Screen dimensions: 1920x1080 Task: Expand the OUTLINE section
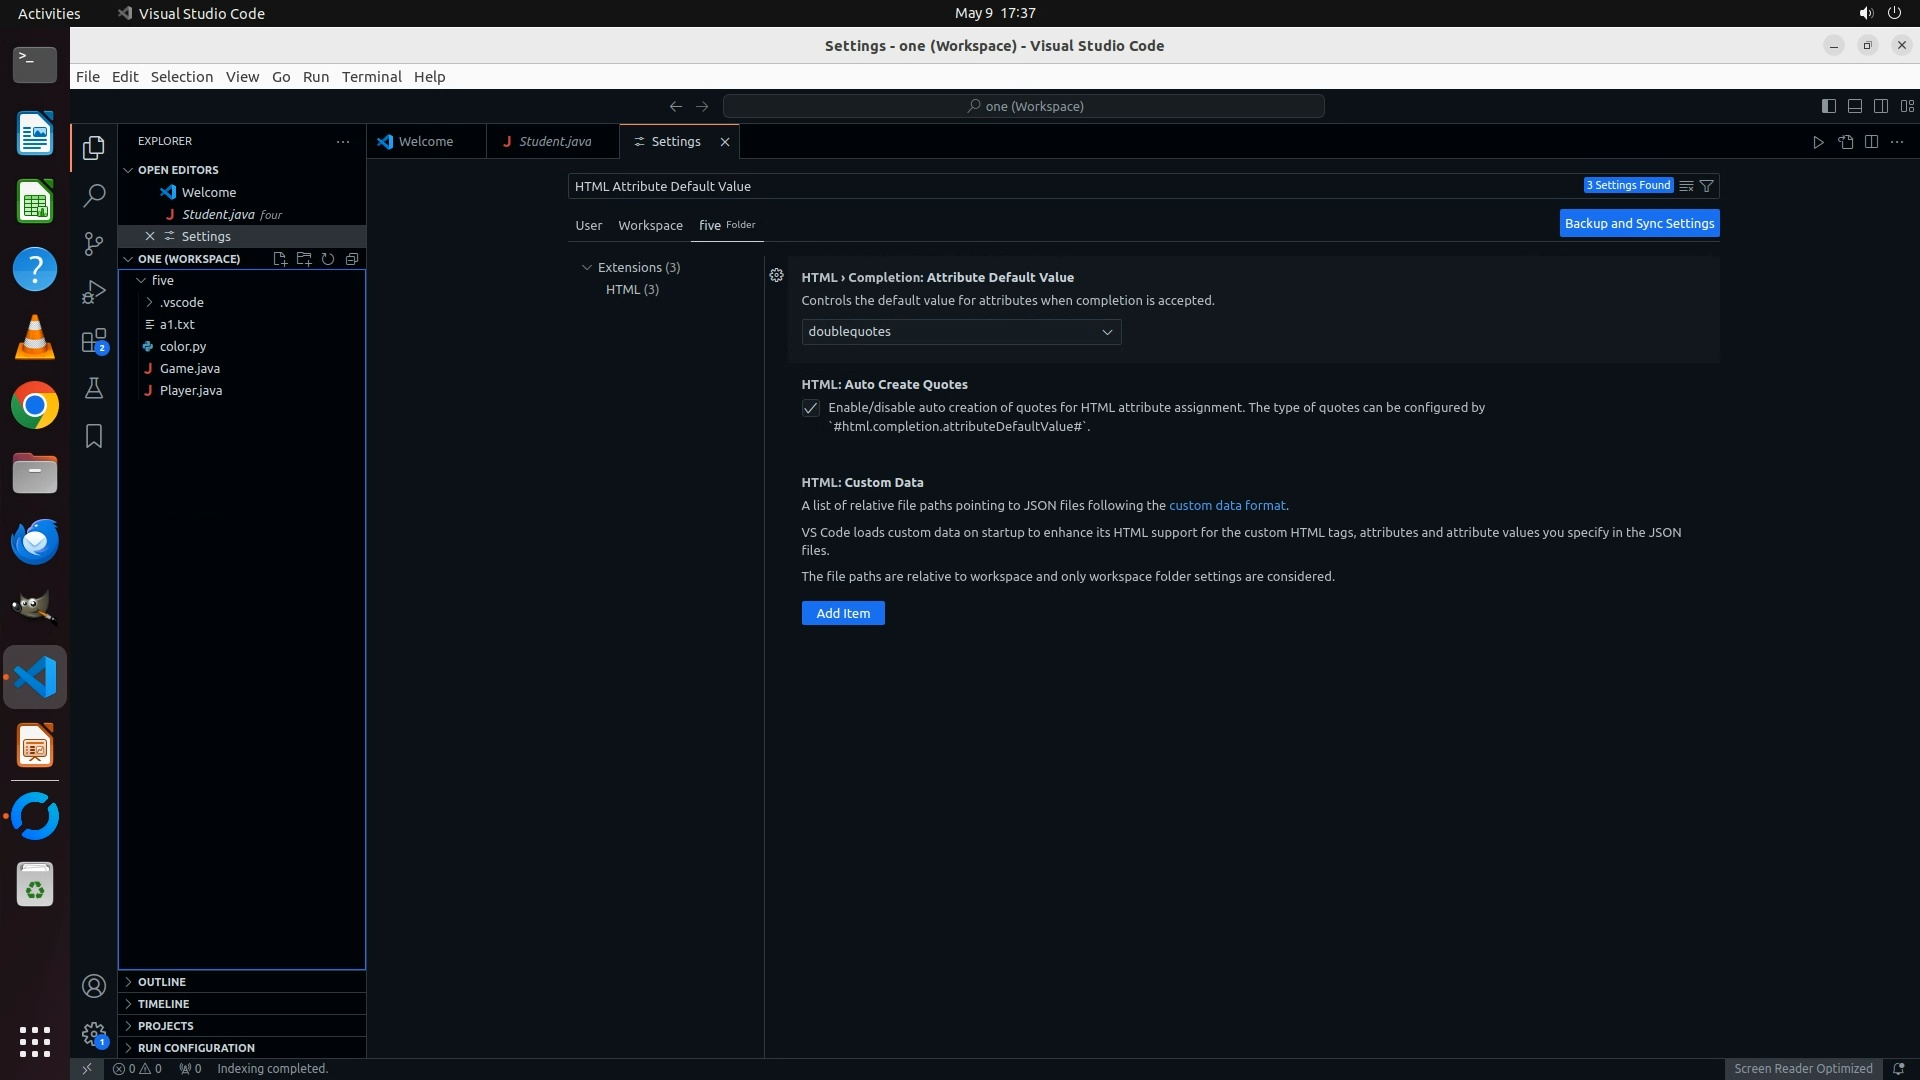tap(162, 982)
